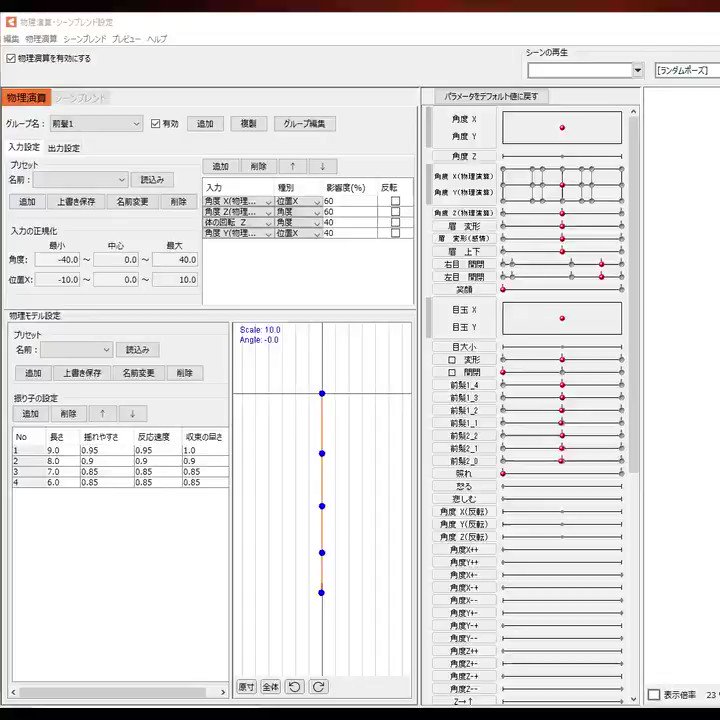720x720 pixels.
Task: Rotate pendulum view counterclockwise
Action: pos(295,687)
